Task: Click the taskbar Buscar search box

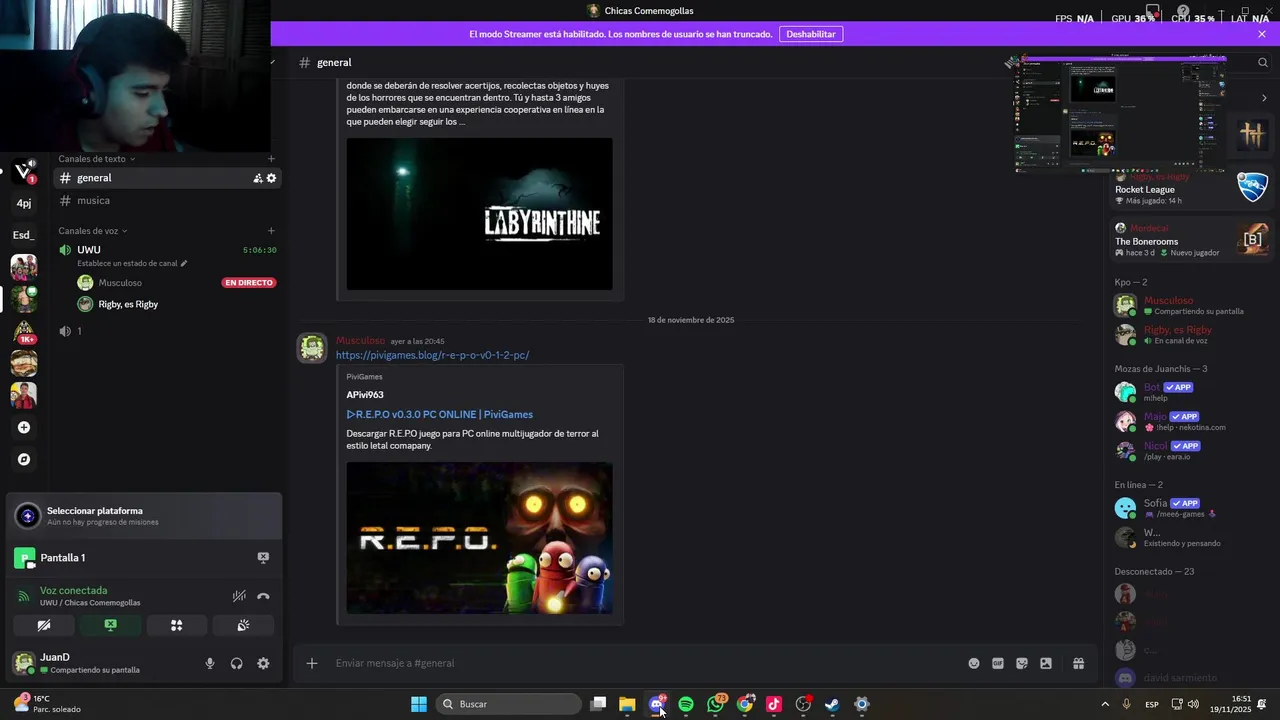Action: 509,704
